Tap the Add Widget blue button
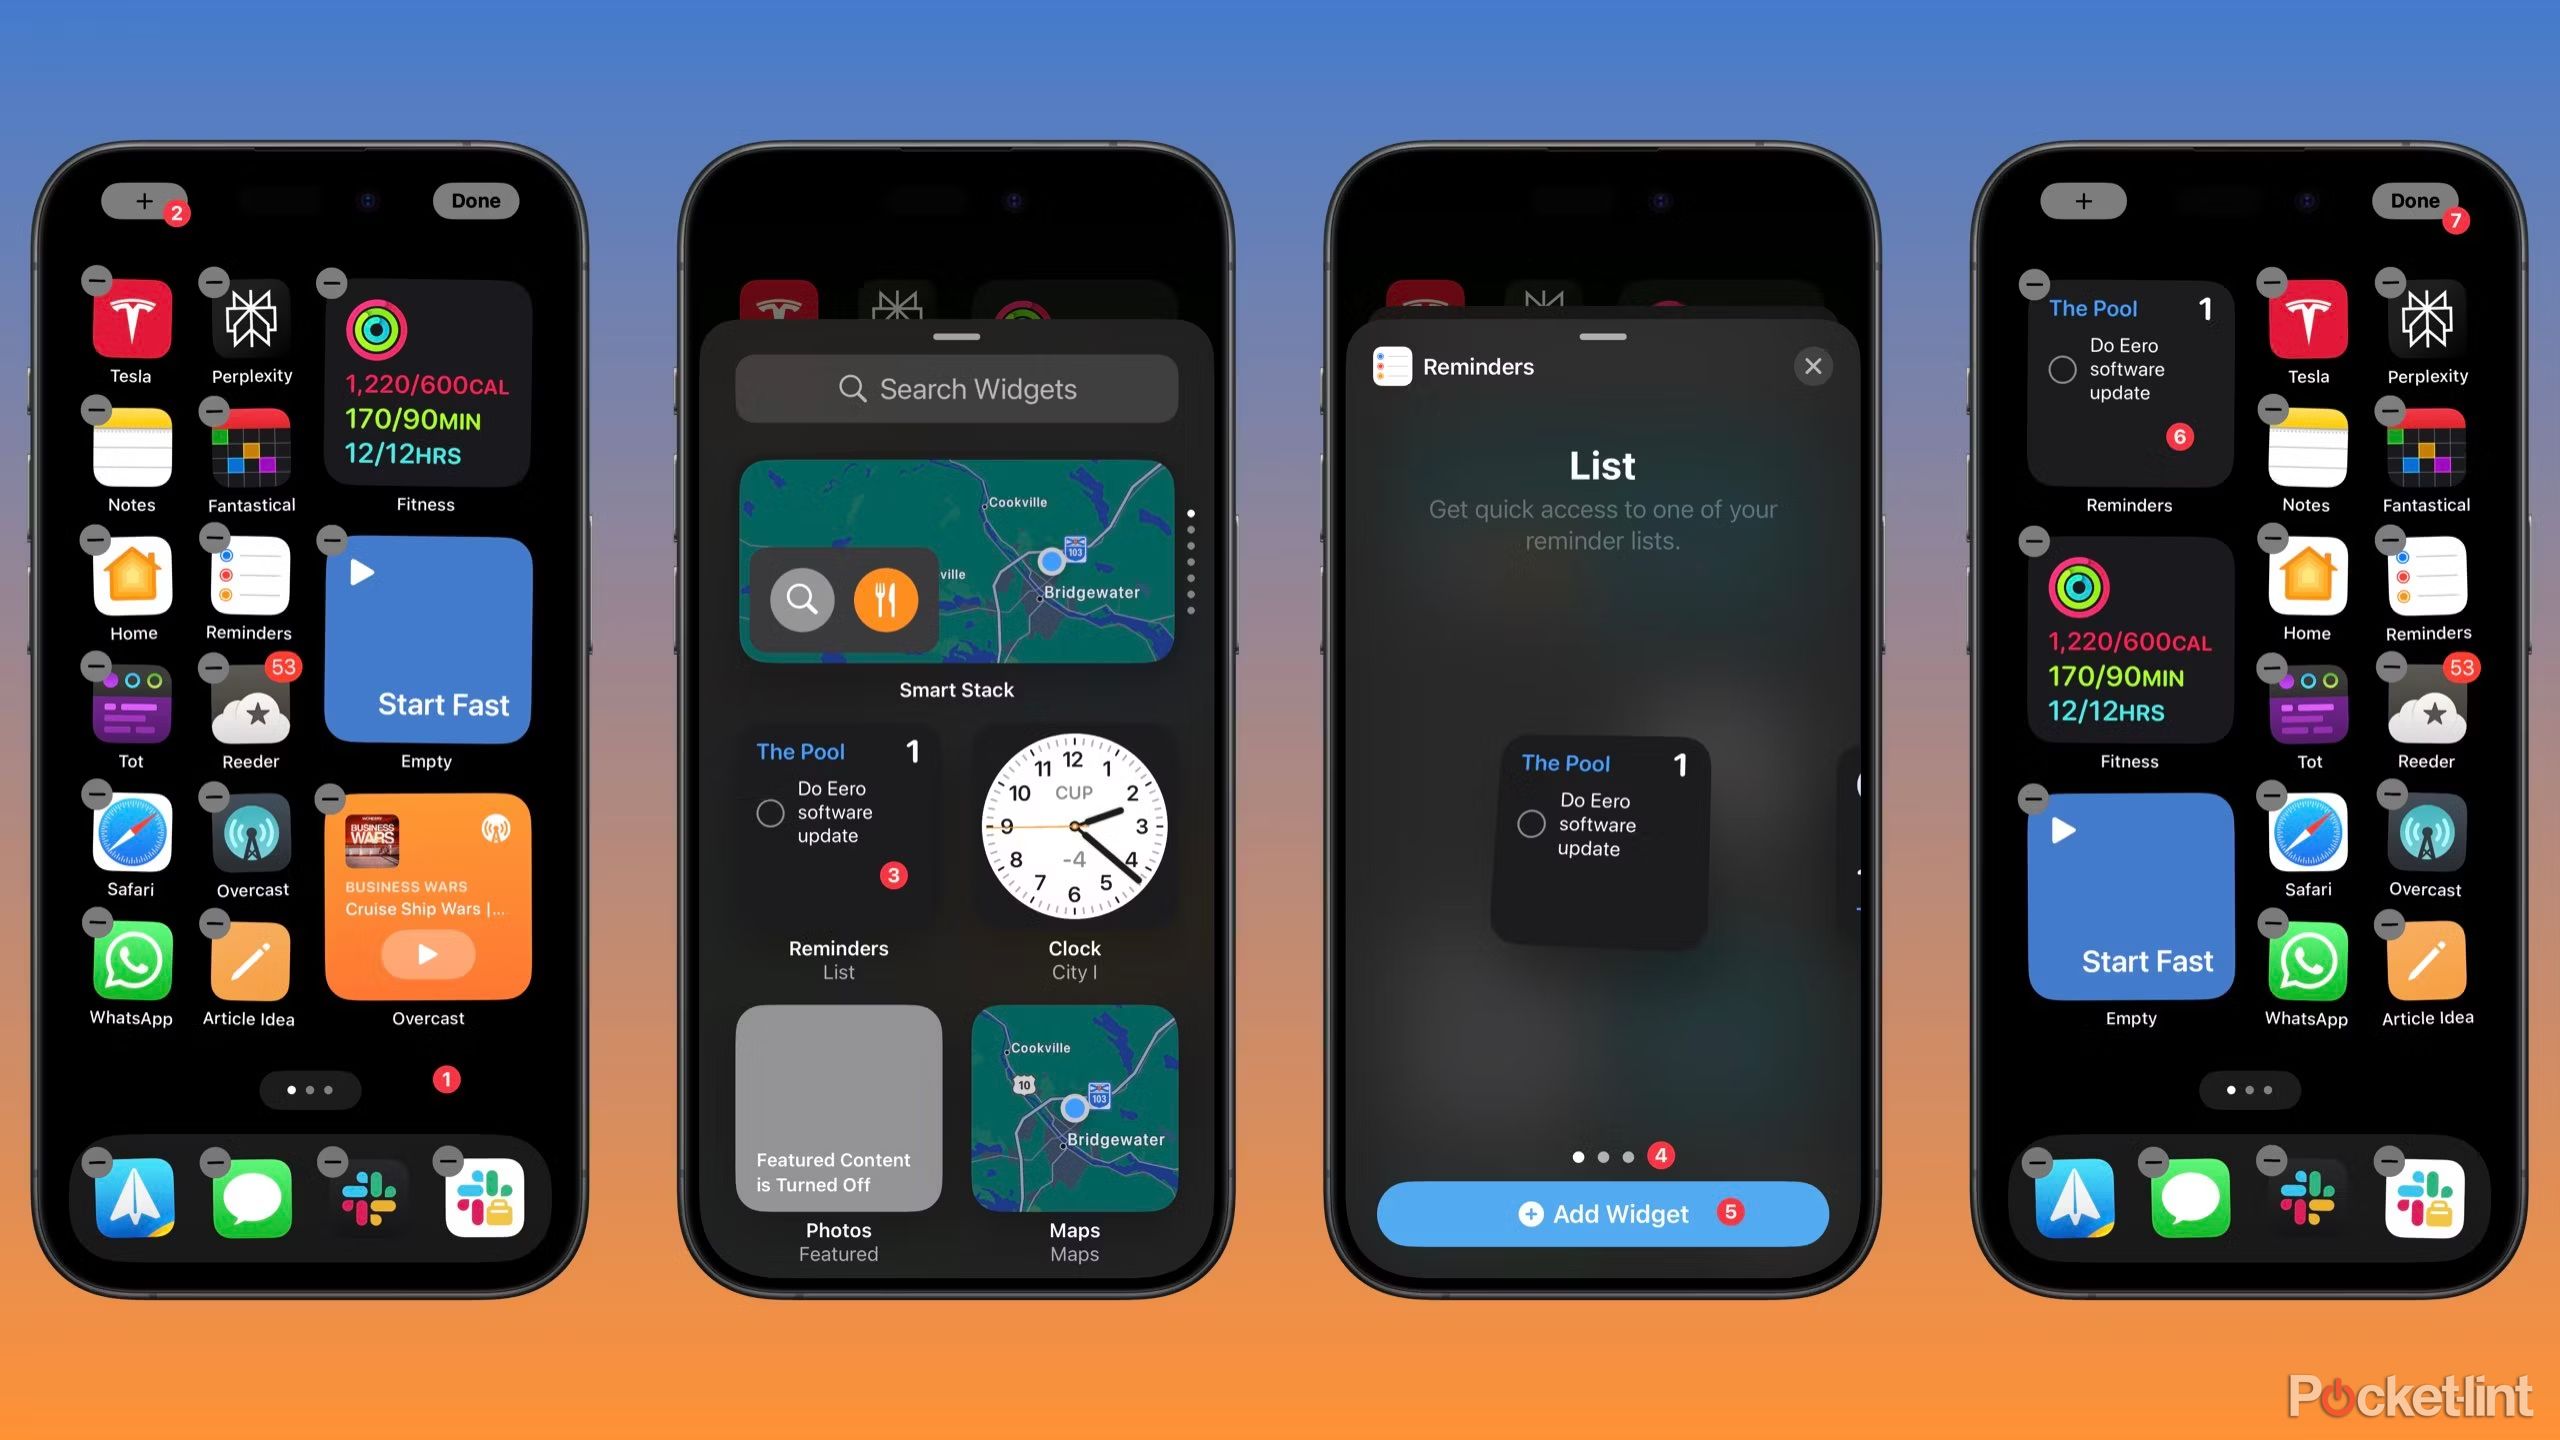Viewport: 2560px width, 1440px height. pyautogui.click(x=1602, y=1213)
